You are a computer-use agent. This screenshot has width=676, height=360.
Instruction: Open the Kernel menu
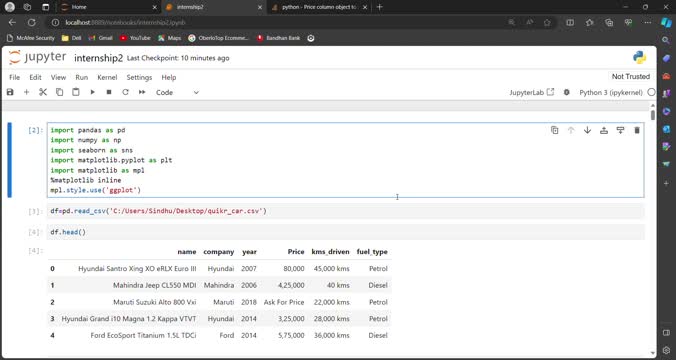coord(107,78)
